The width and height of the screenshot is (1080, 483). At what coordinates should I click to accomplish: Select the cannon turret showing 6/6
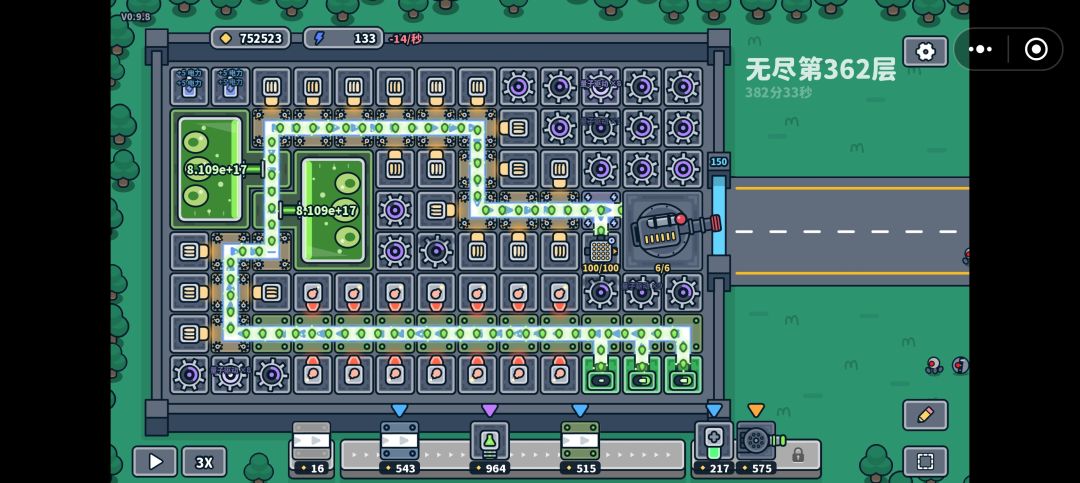665,229
